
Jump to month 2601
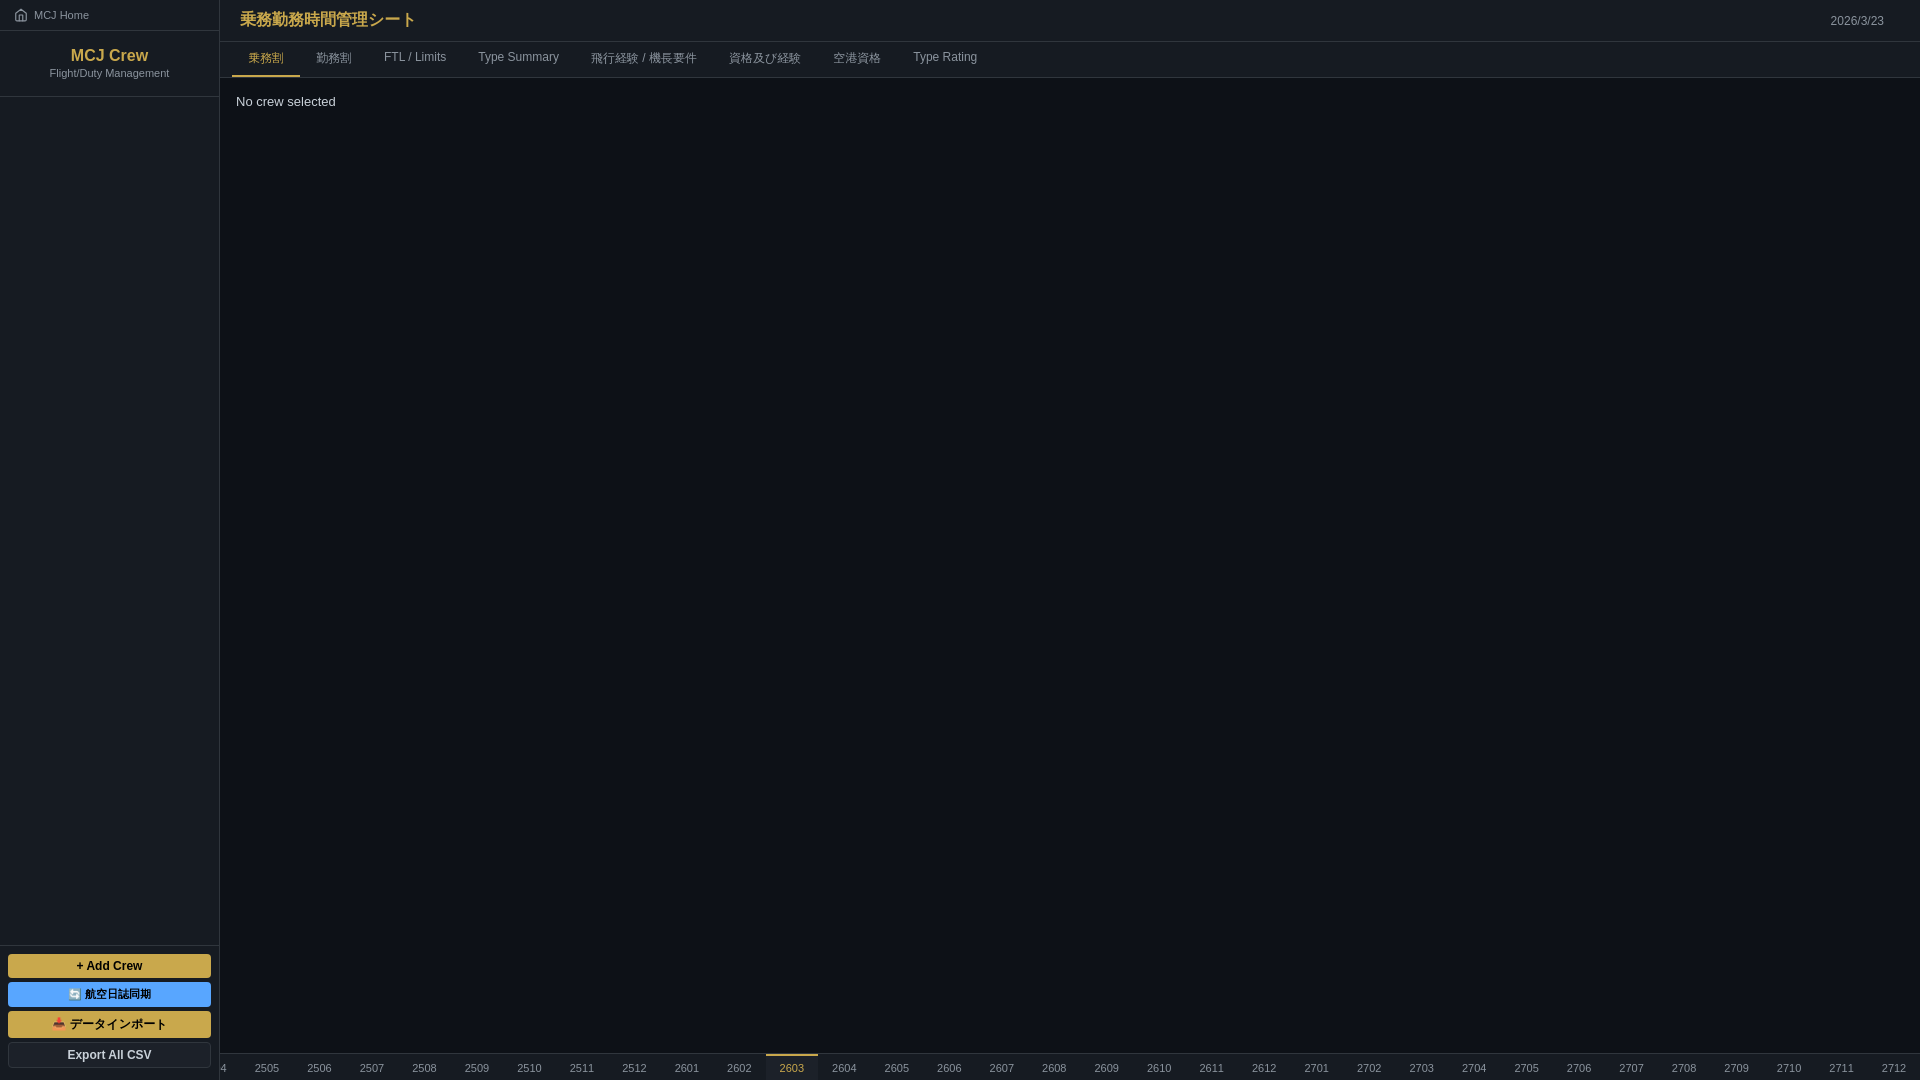687,1068
